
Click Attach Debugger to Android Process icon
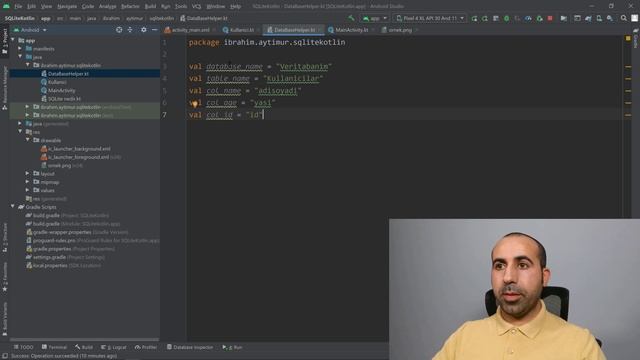tap(539, 18)
